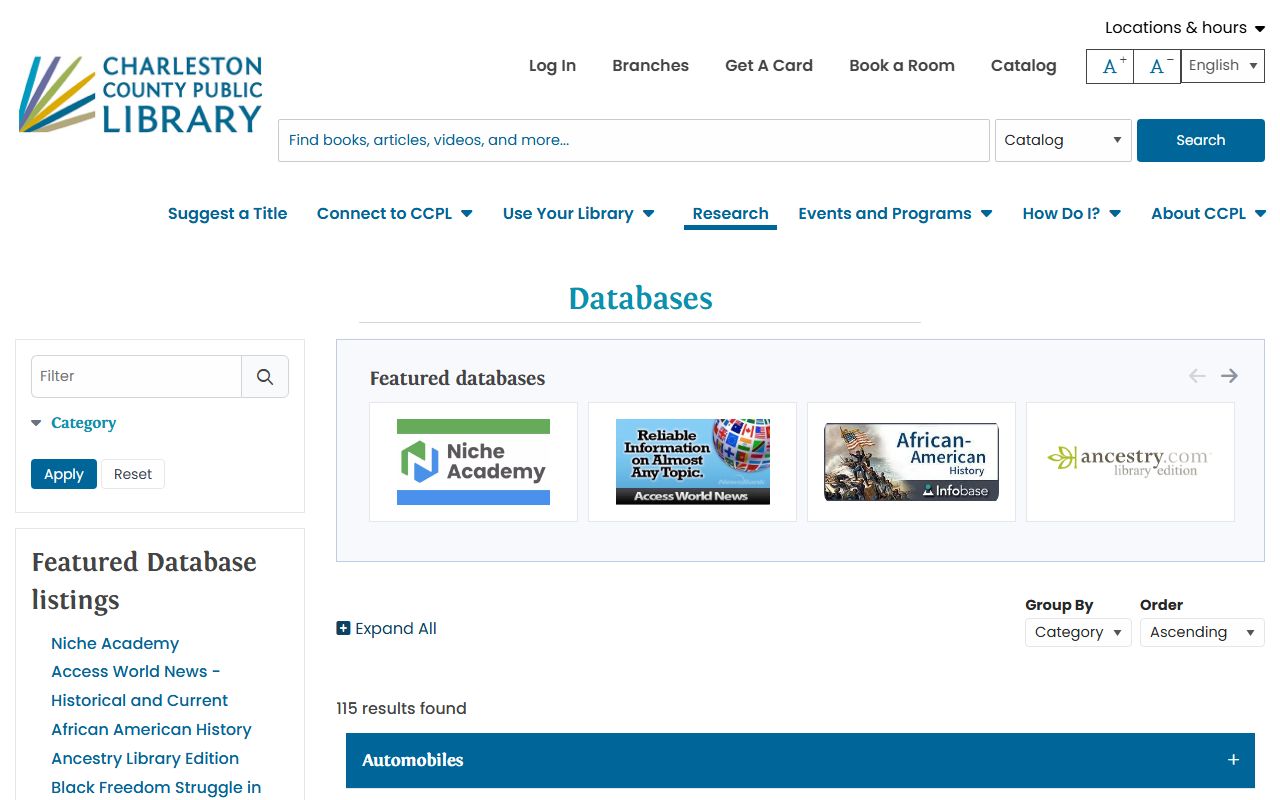The height and width of the screenshot is (800, 1280).
Task: Open Access World News sidebar link
Action: click(x=139, y=686)
